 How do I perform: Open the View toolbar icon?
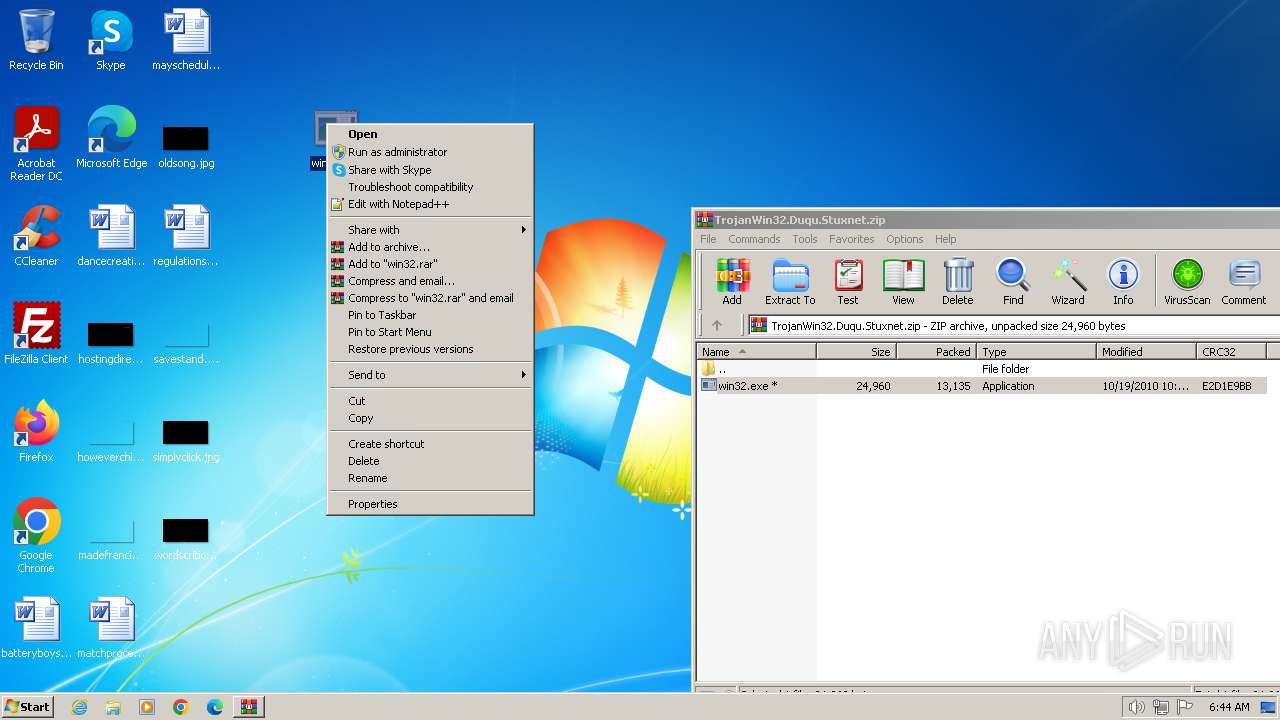pos(903,281)
